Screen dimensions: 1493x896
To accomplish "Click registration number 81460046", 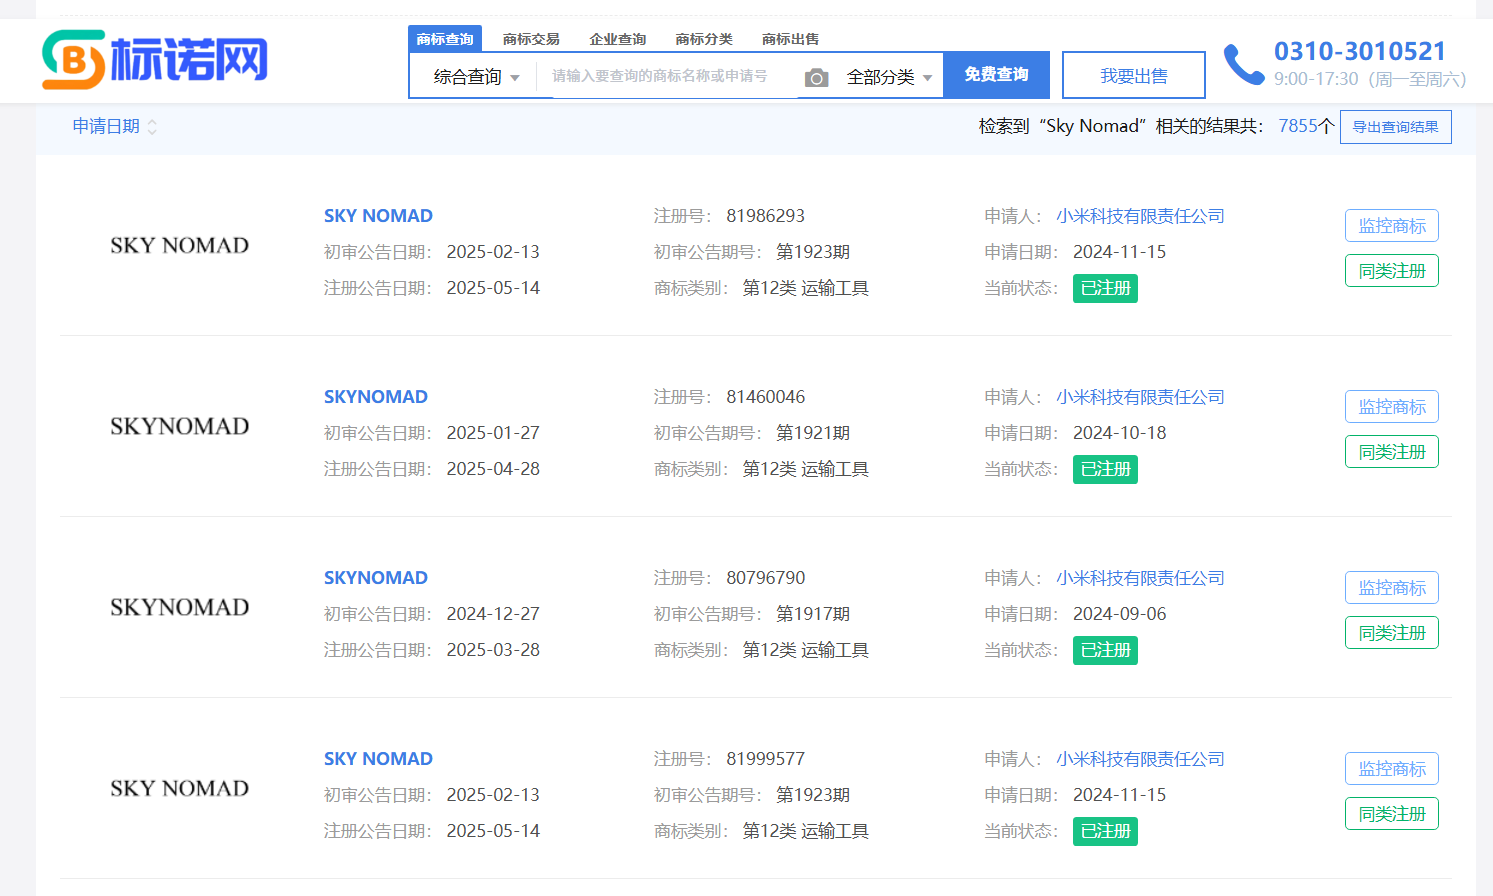I will pos(766,397).
